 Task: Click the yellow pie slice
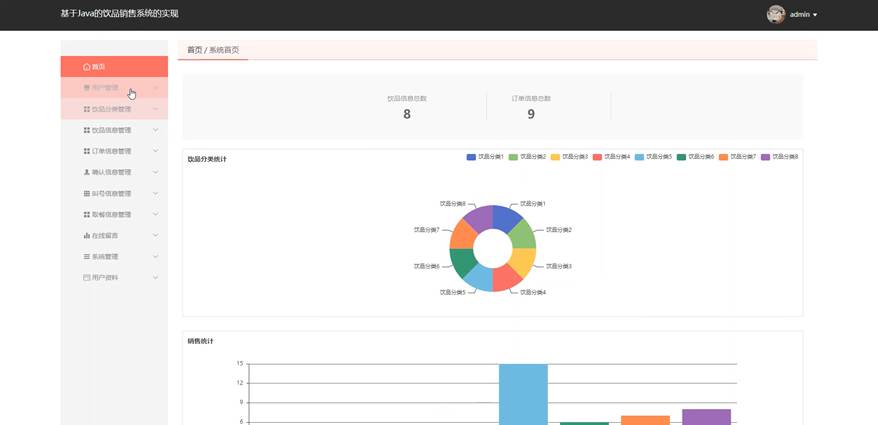tap(525, 261)
